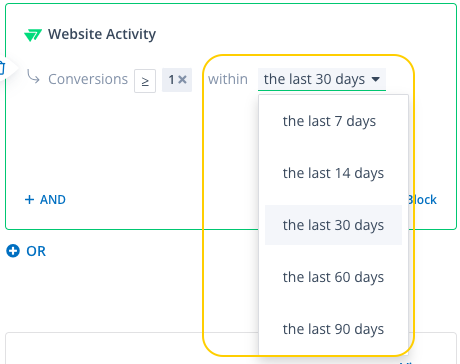This screenshot has height=364, width=460.
Task: Click the trash delete icon at left edge
Action: [2, 68]
